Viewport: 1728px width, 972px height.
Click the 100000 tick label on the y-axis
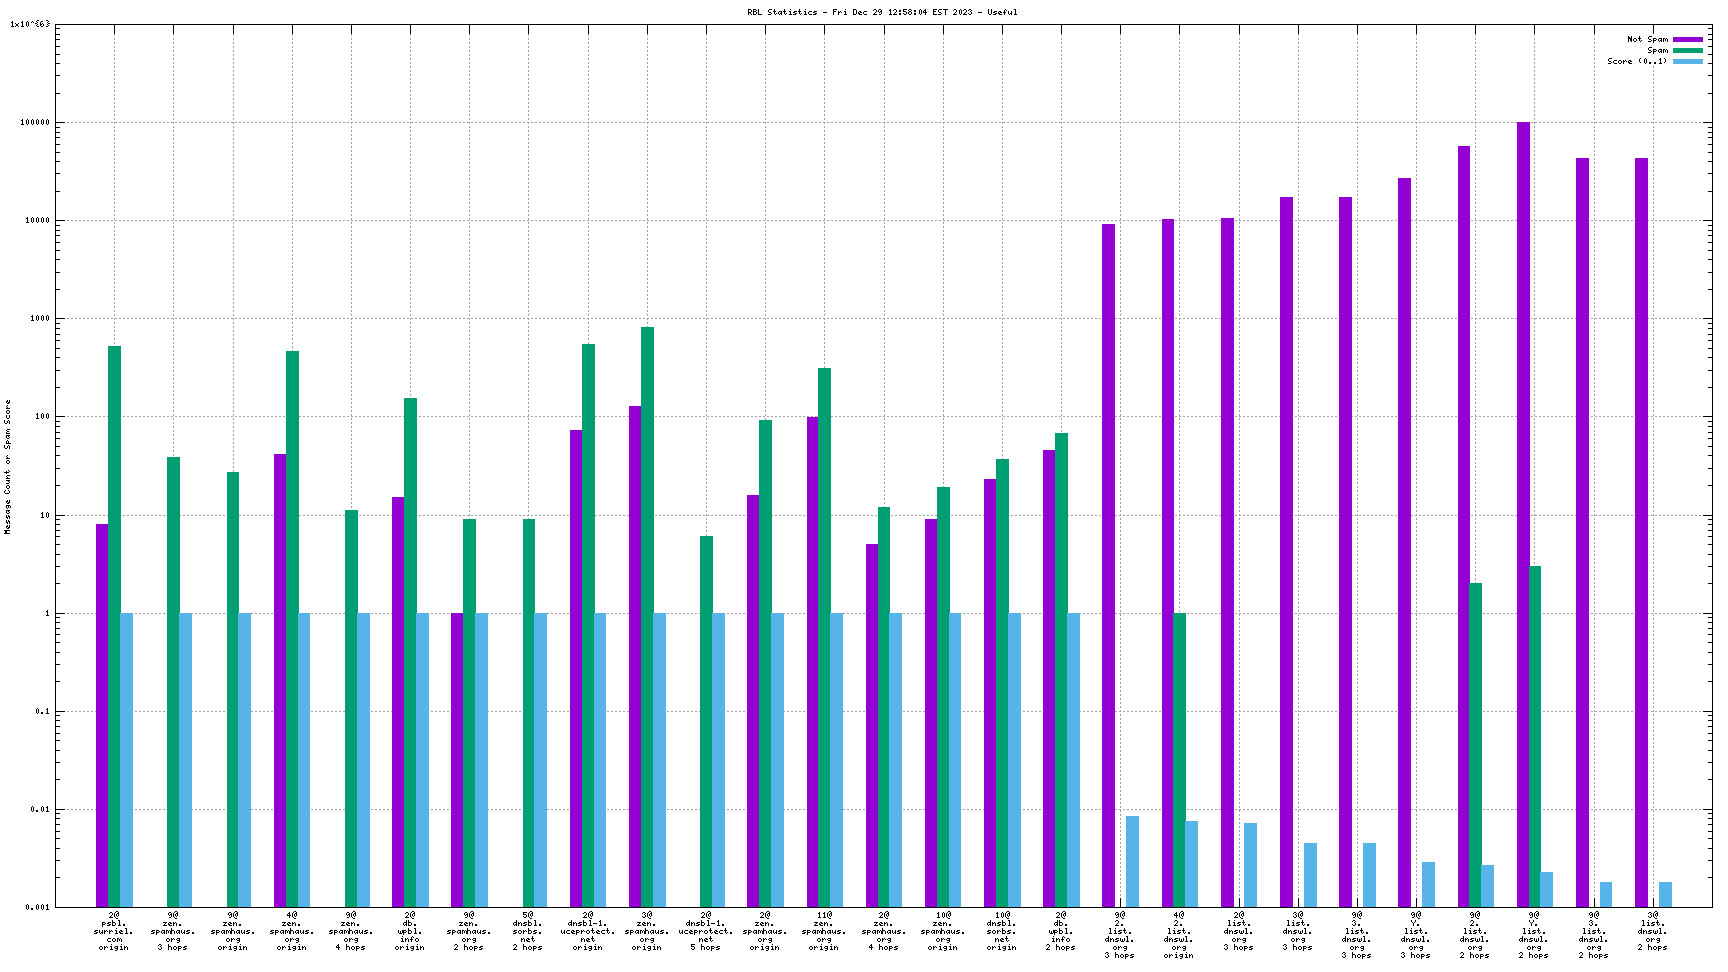[x=35, y=123]
